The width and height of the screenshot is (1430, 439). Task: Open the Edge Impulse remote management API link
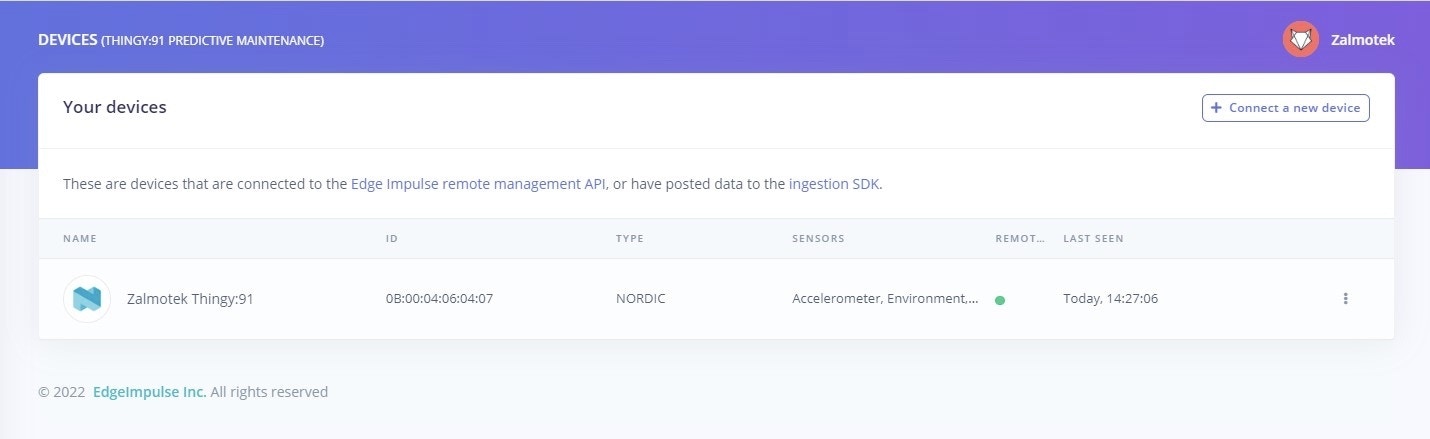(x=479, y=184)
